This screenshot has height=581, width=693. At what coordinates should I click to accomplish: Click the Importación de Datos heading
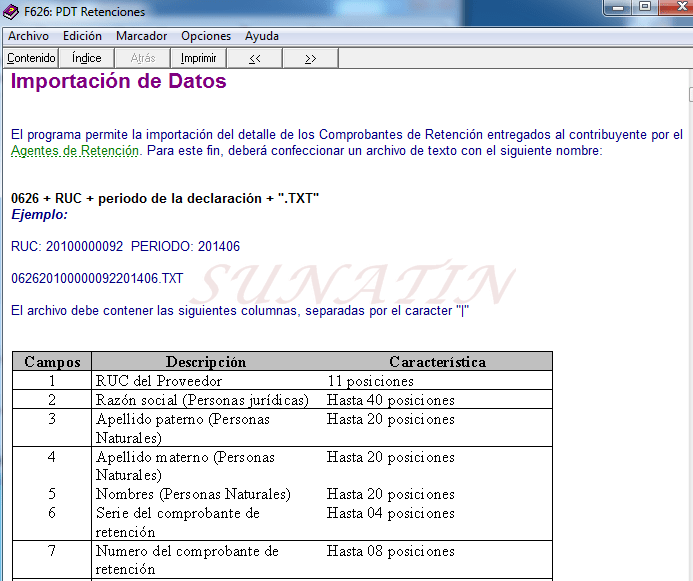point(118,82)
